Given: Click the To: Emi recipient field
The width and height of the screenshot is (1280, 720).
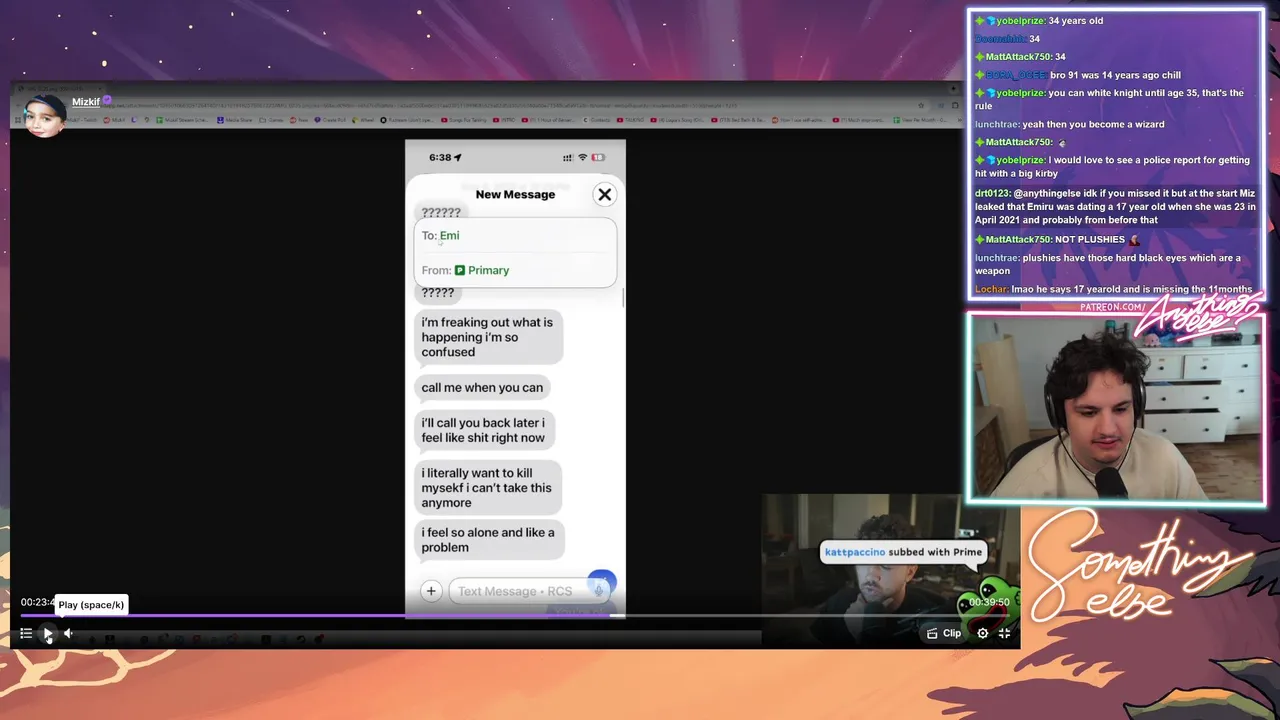Looking at the screenshot, I should click(515, 236).
